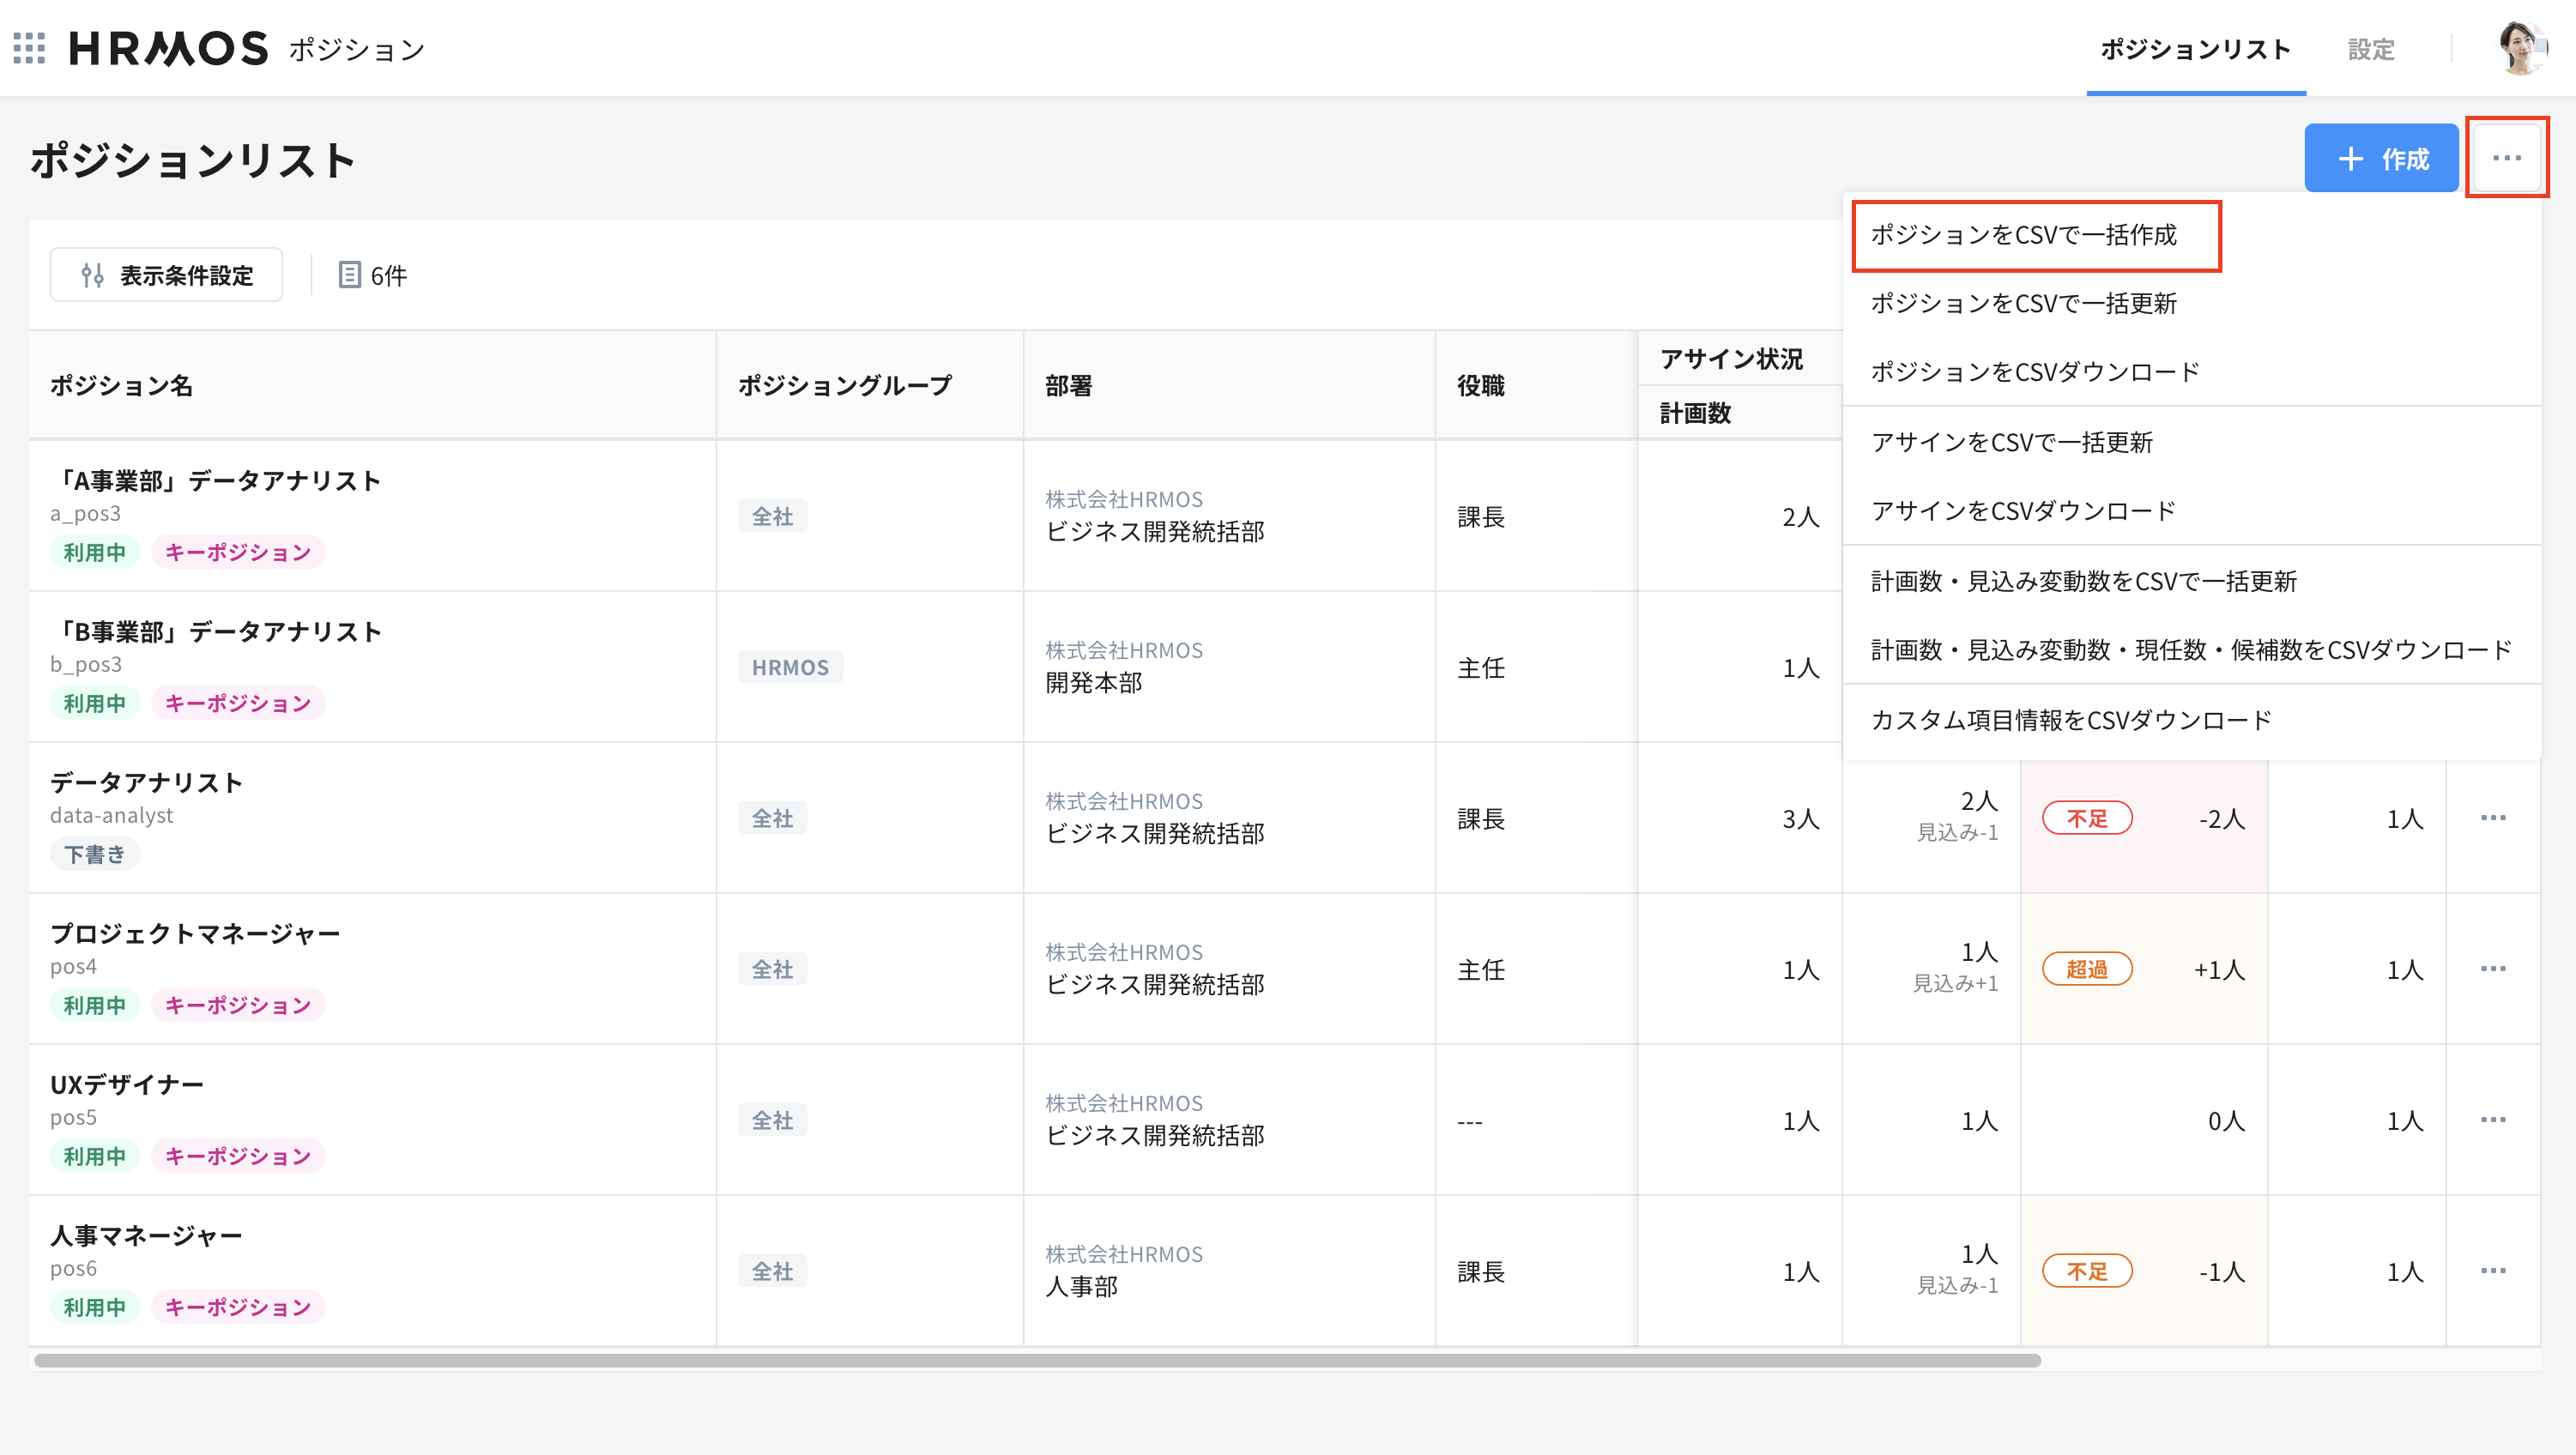Screen dimensions: 2576x1455
Task: Select the ポジションリスト tab
Action: [2196, 49]
